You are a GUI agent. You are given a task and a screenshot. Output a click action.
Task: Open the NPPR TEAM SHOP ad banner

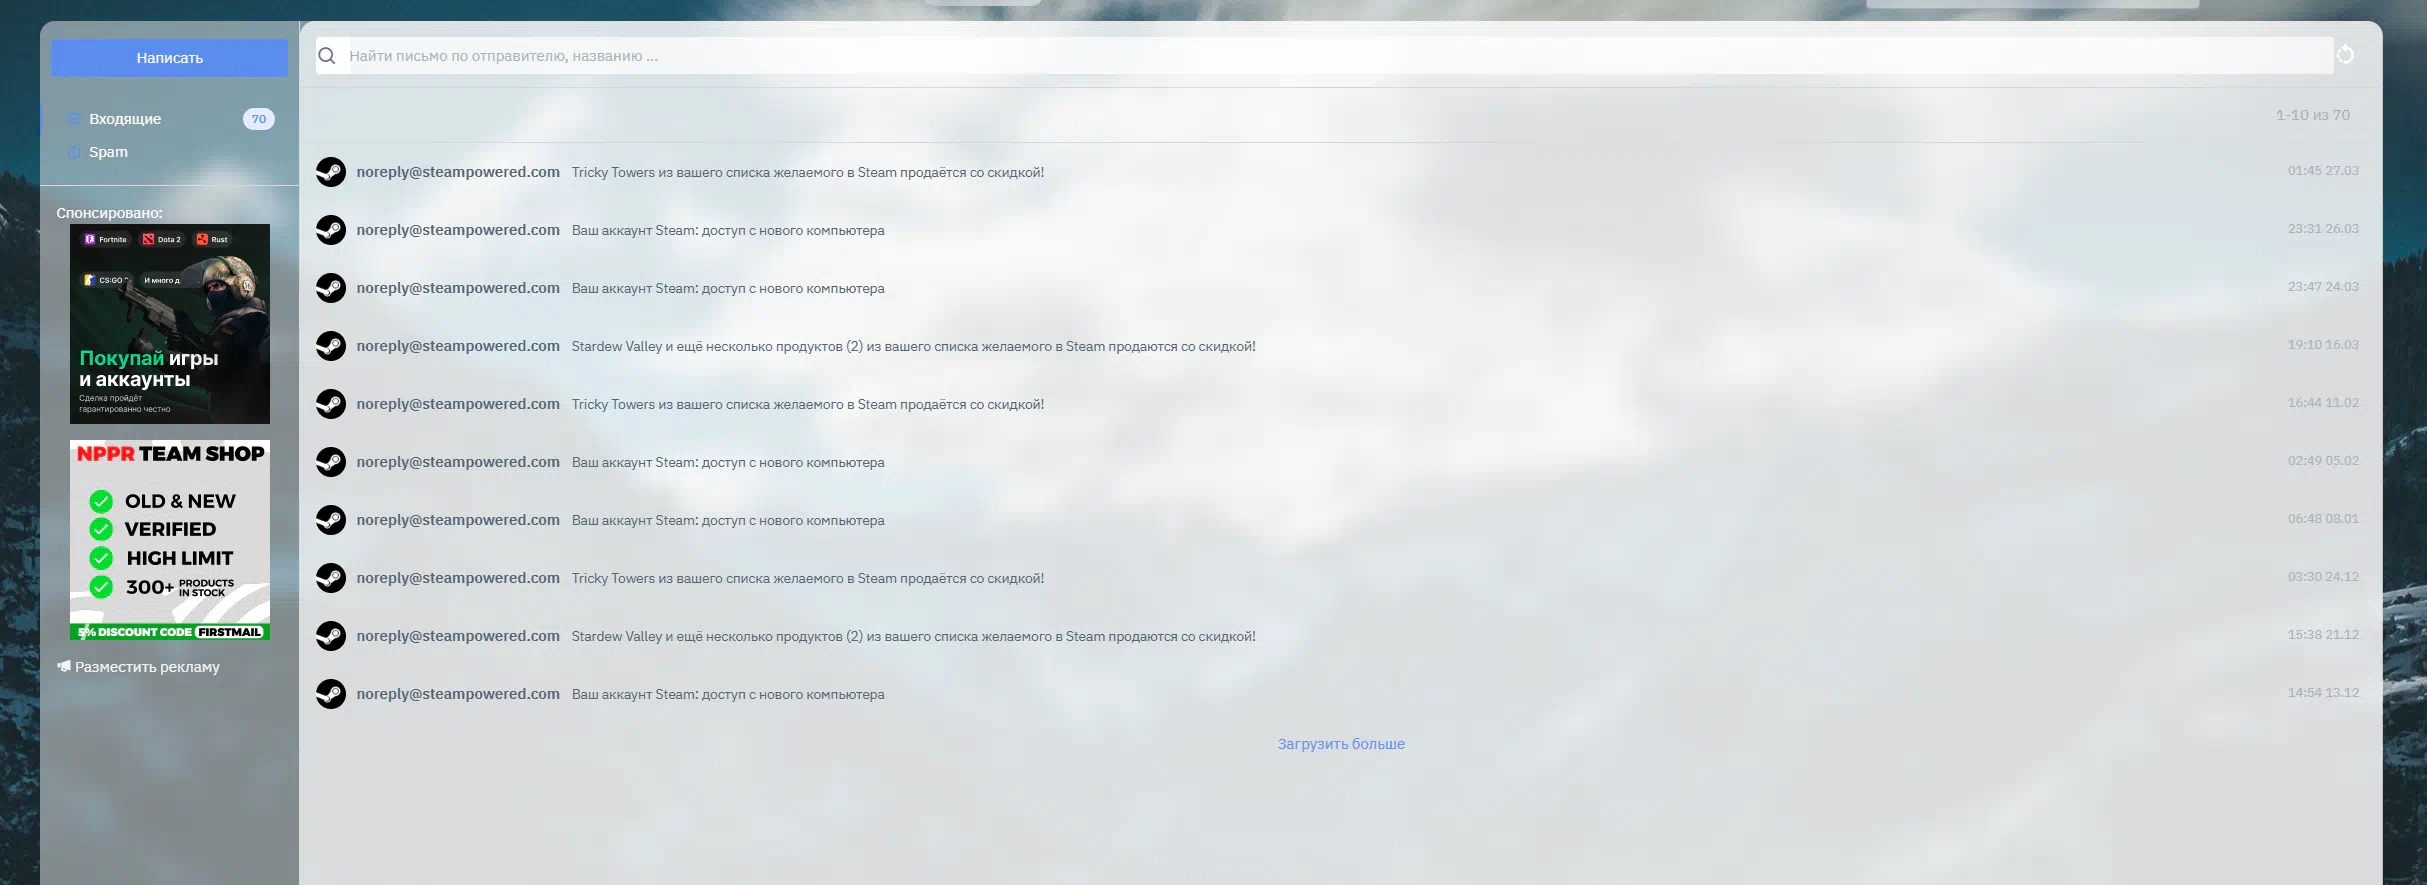point(170,540)
